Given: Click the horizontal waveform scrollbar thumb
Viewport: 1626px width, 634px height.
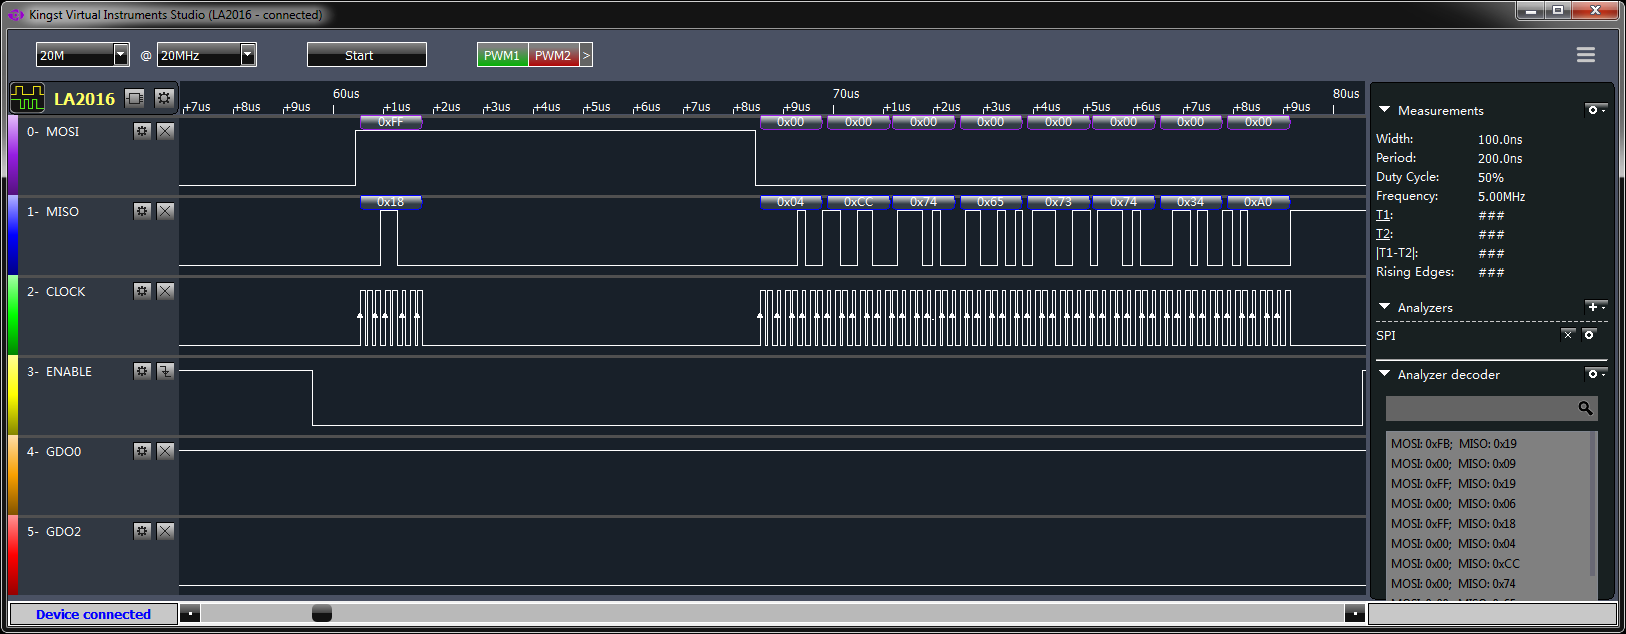Looking at the screenshot, I should click(x=322, y=613).
